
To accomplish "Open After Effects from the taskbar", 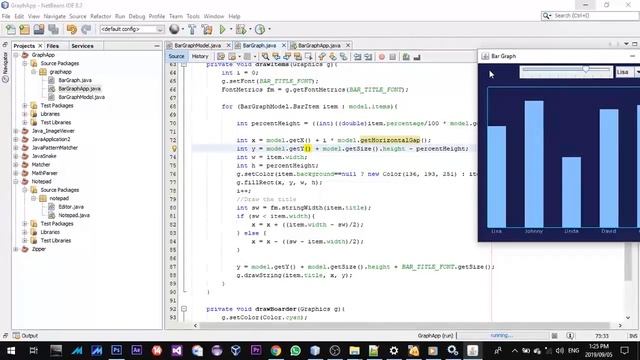I will (x=136, y=350).
